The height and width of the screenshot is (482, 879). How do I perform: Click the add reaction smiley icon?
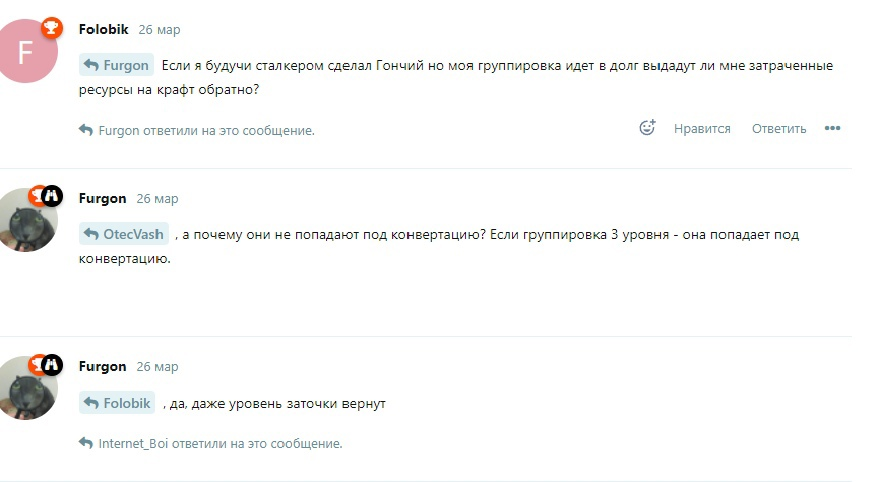(647, 128)
